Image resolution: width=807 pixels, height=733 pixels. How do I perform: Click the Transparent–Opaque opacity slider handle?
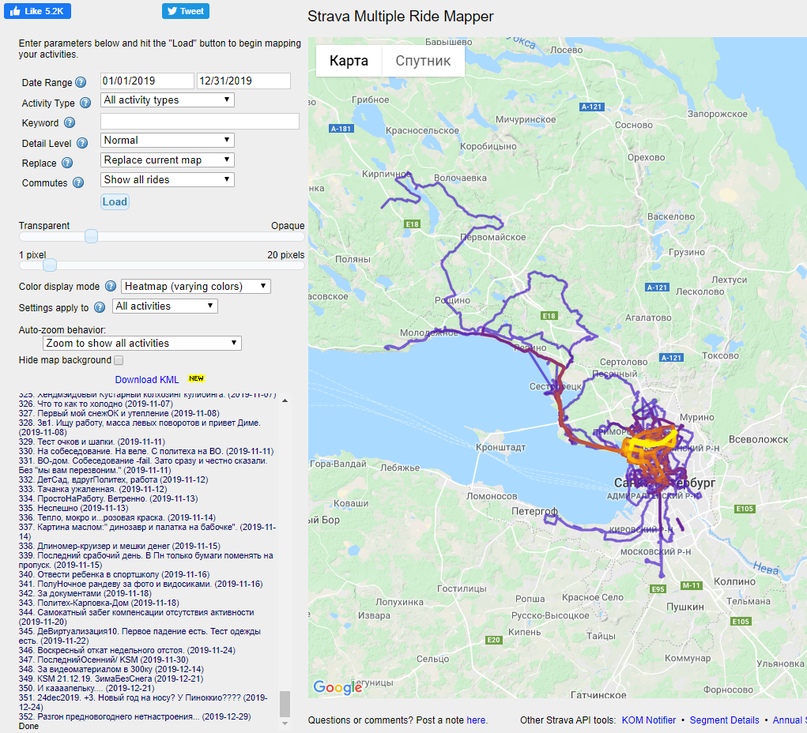coord(91,236)
